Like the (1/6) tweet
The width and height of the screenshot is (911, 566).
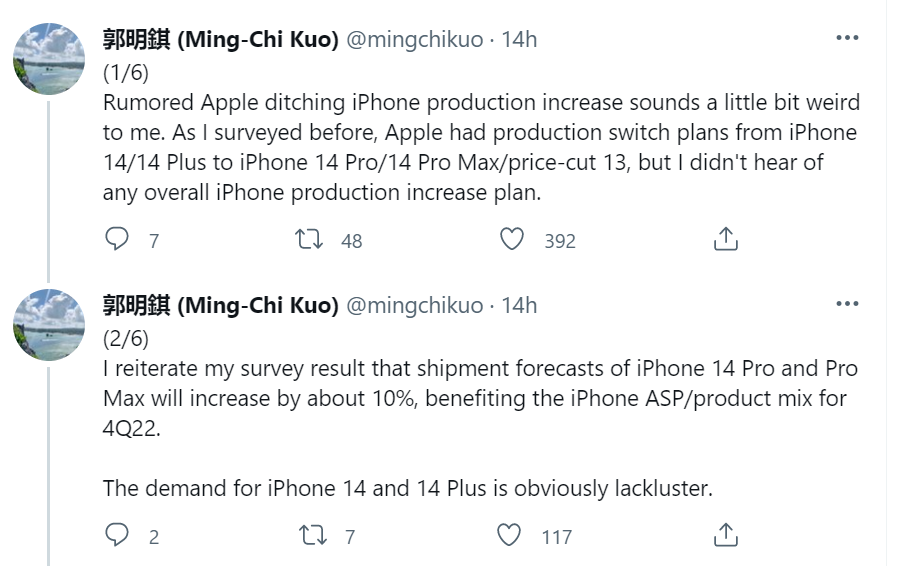pos(511,240)
